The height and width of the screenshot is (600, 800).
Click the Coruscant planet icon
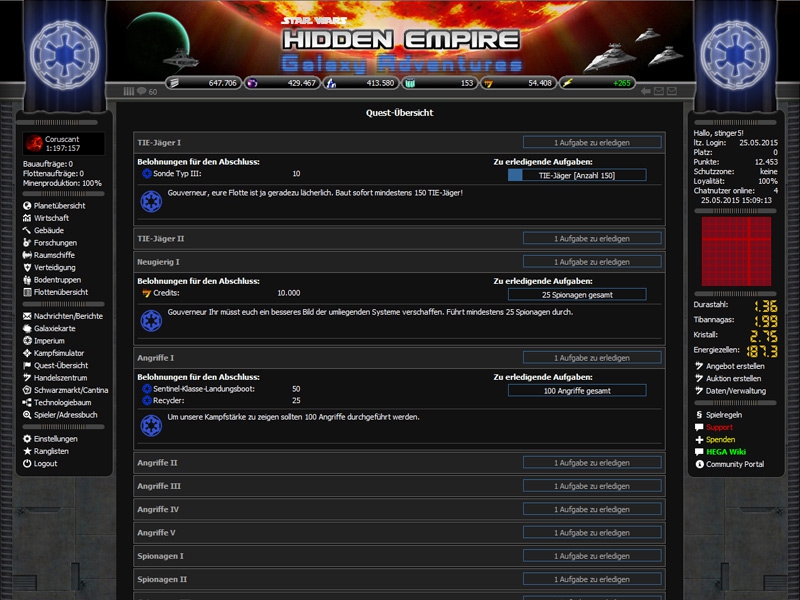point(34,143)
